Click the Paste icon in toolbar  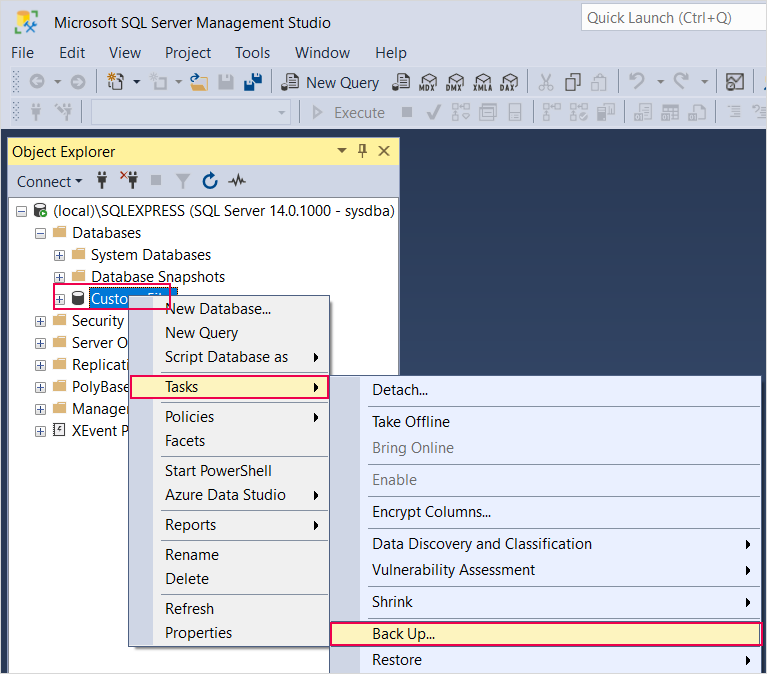599,82
